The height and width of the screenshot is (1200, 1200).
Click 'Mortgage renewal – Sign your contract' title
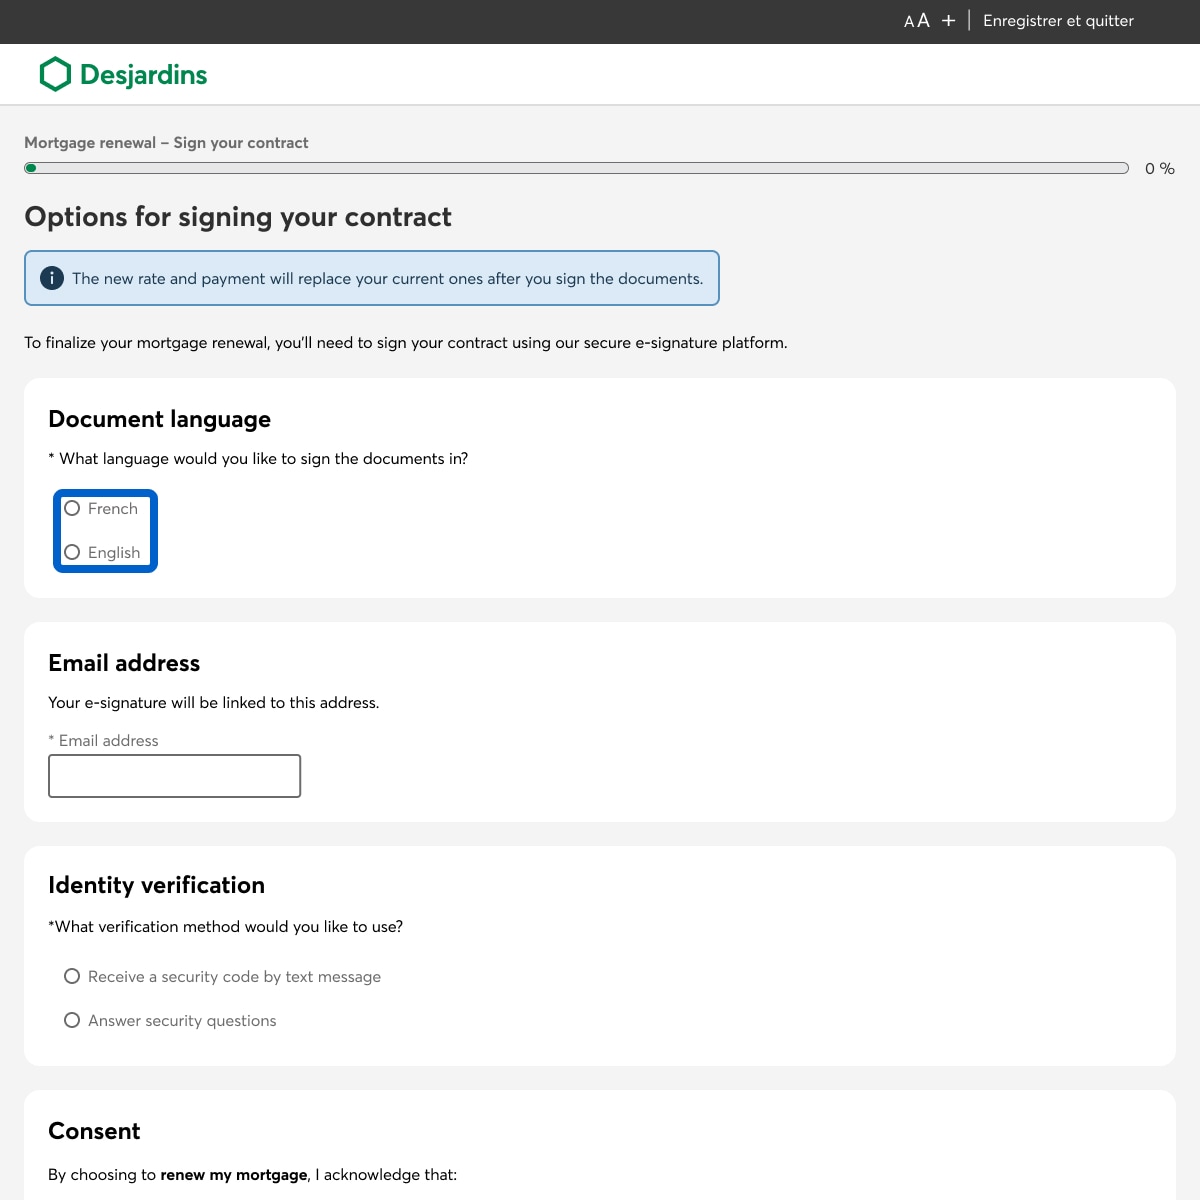[166, 143]
